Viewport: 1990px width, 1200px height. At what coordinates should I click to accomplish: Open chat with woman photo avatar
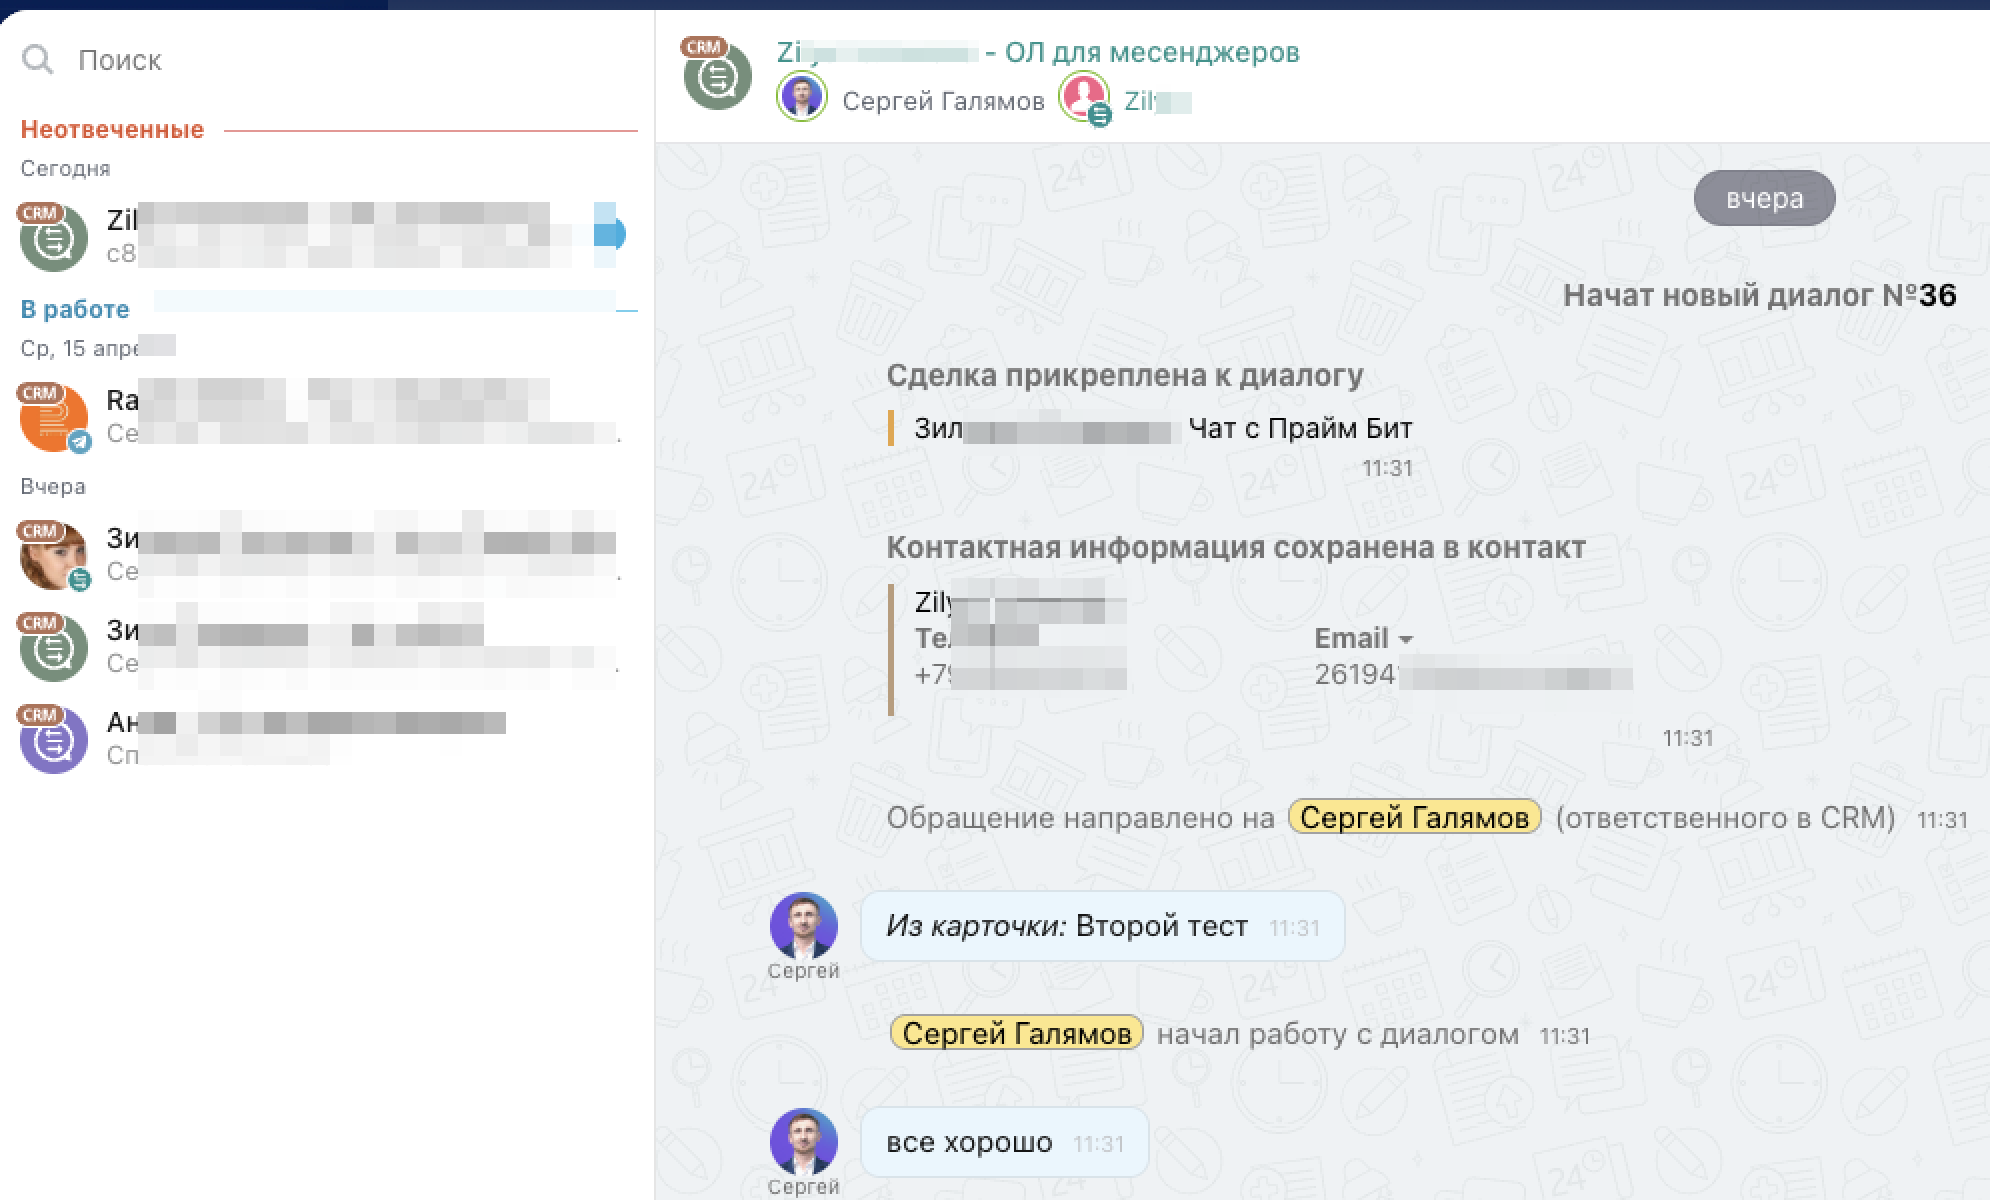click(x=54, y=555)
